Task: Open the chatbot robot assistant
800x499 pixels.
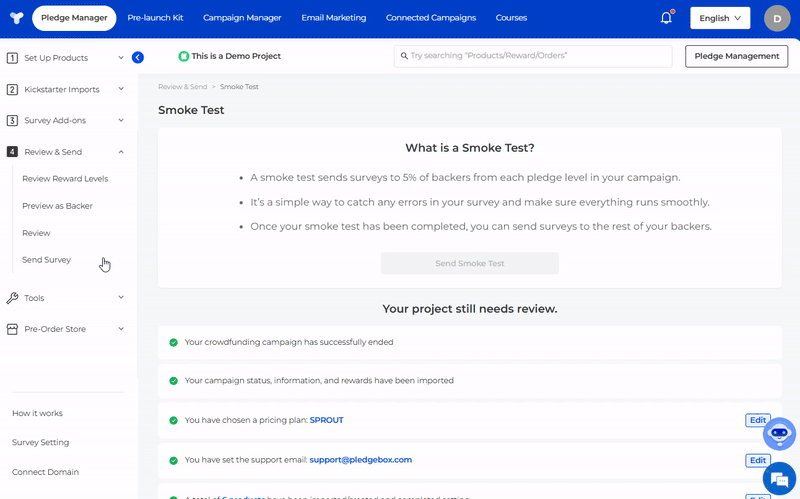Action: coord(779,434)
